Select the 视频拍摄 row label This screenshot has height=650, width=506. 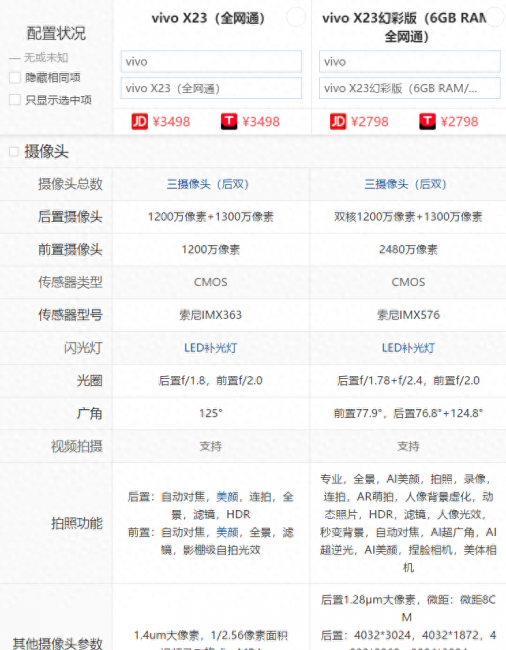pos(77,446)
